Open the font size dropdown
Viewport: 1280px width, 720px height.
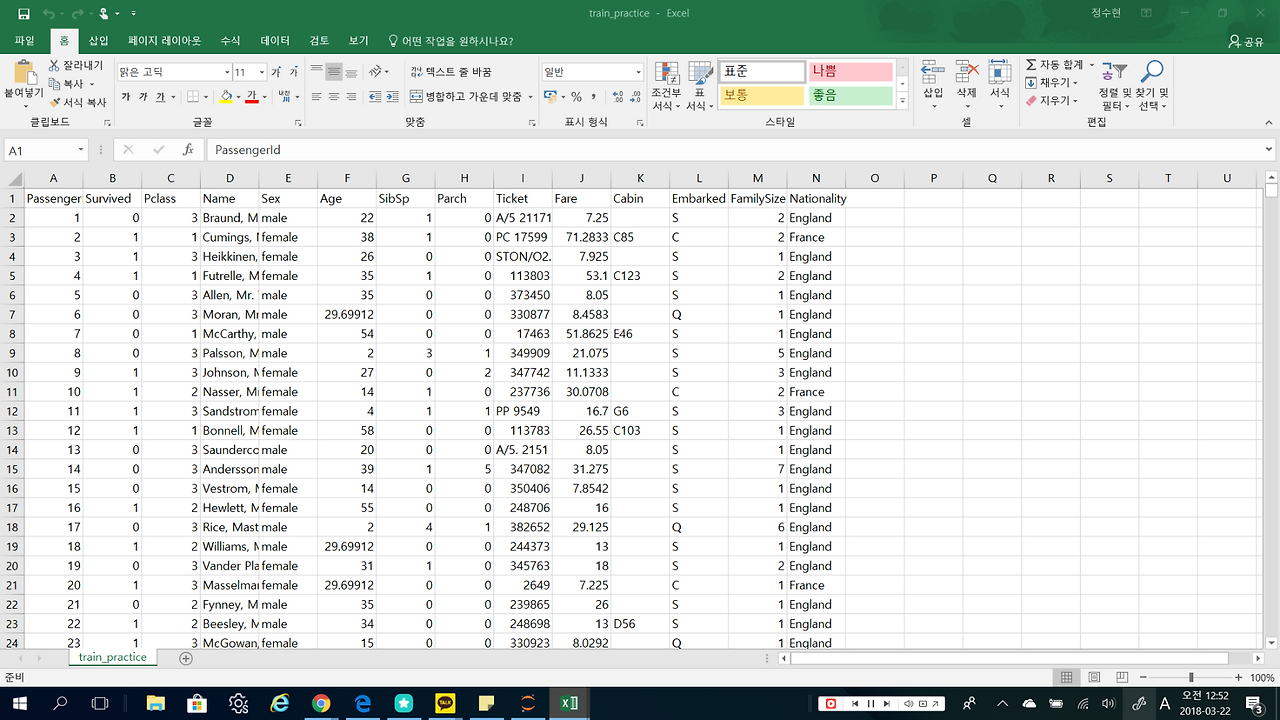[x=262, y=72]
